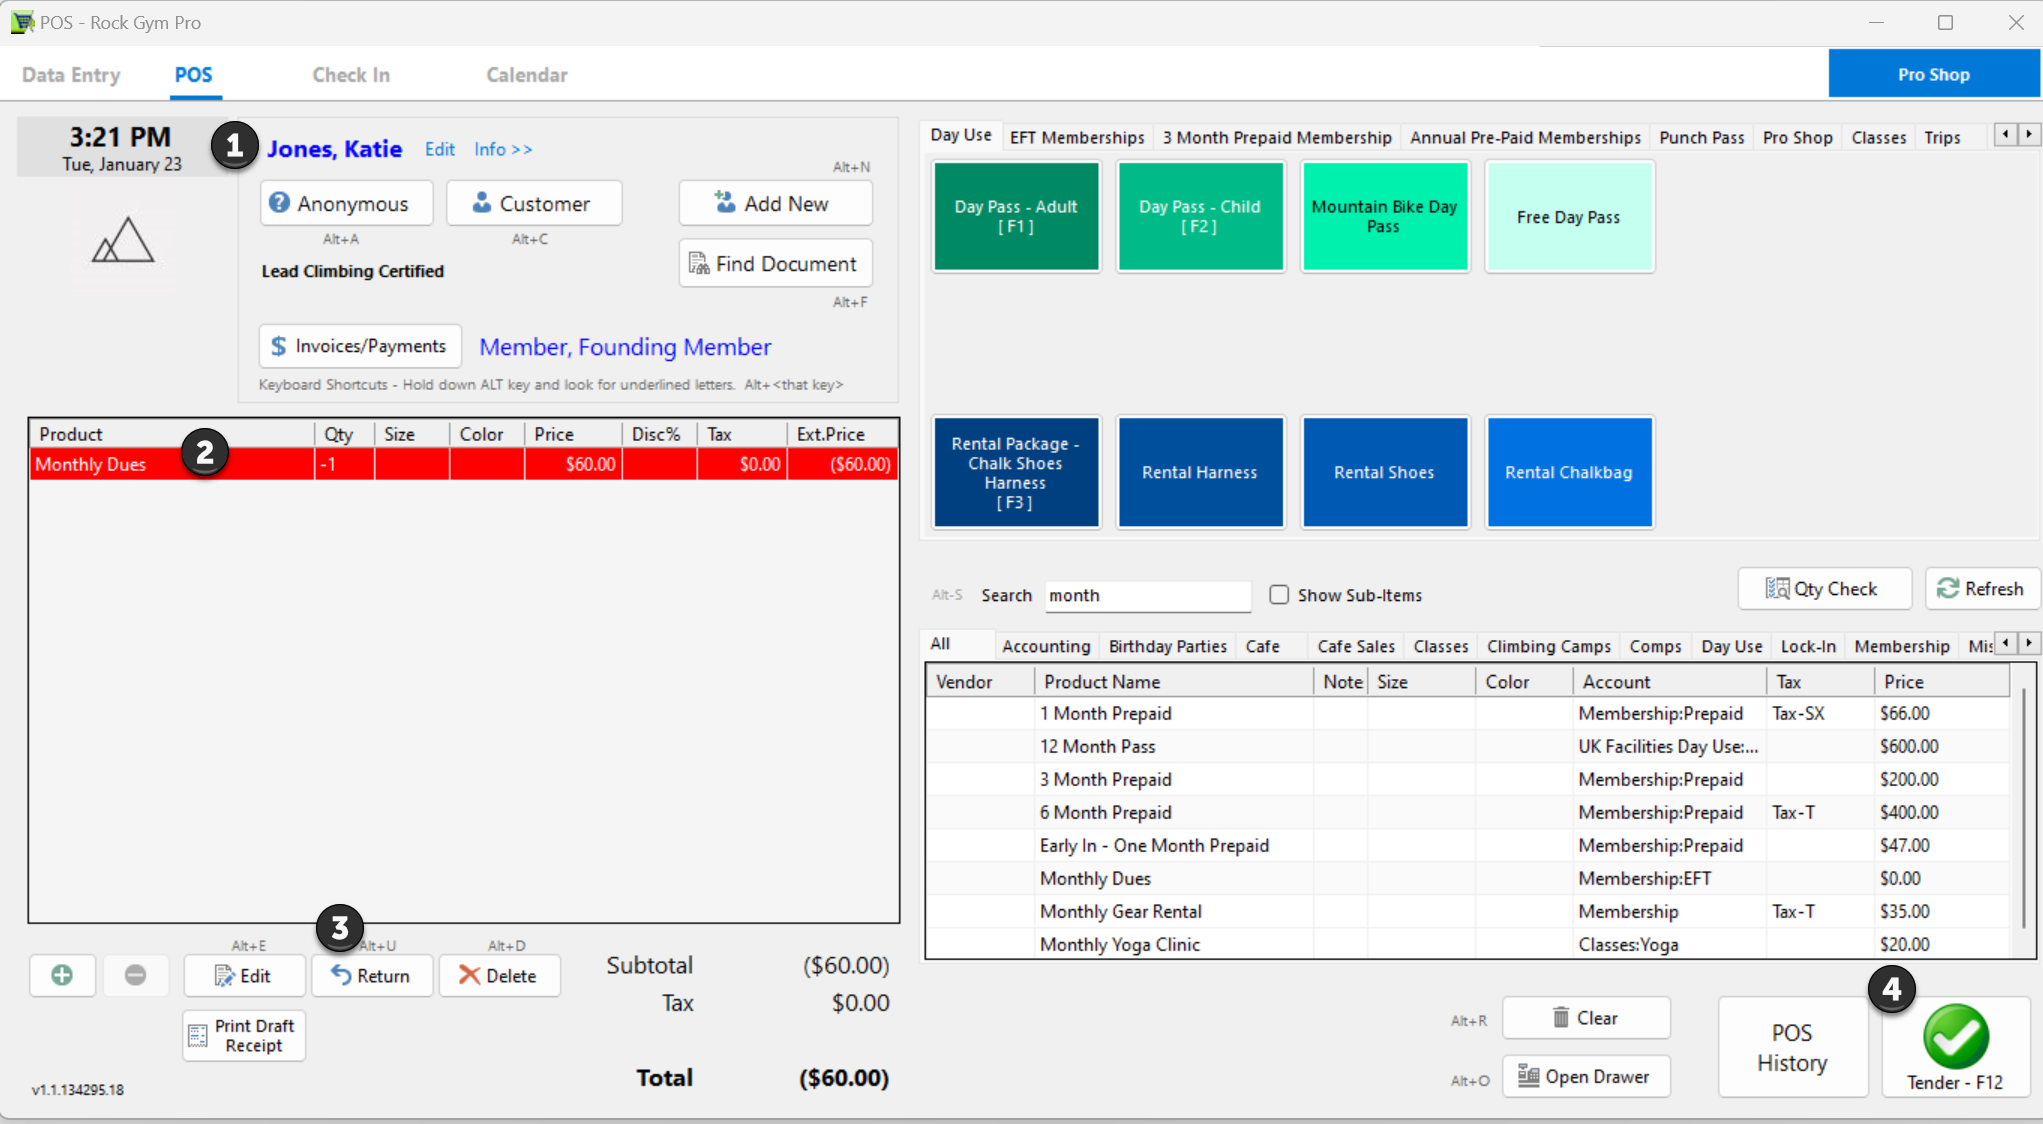Select 1 Month Prepaid product row
This screenshot has height=1124, width=2043.
[x=1467, y=713]
